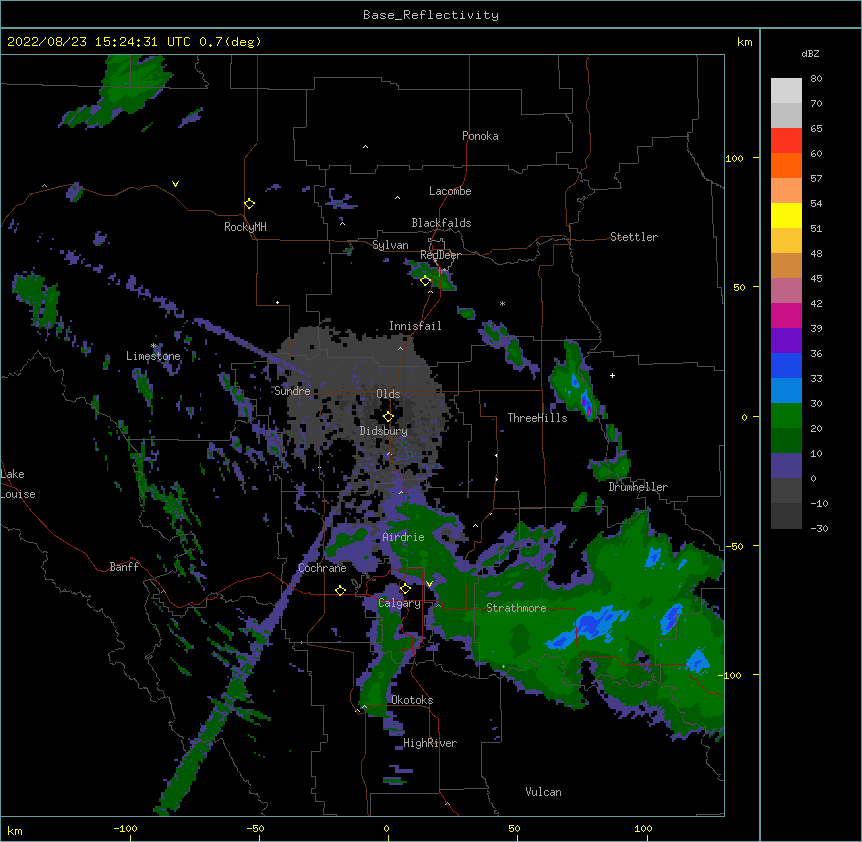Click the yellow V marker northwest of RockyMH
862x842 pixels.
coord(175,184)
